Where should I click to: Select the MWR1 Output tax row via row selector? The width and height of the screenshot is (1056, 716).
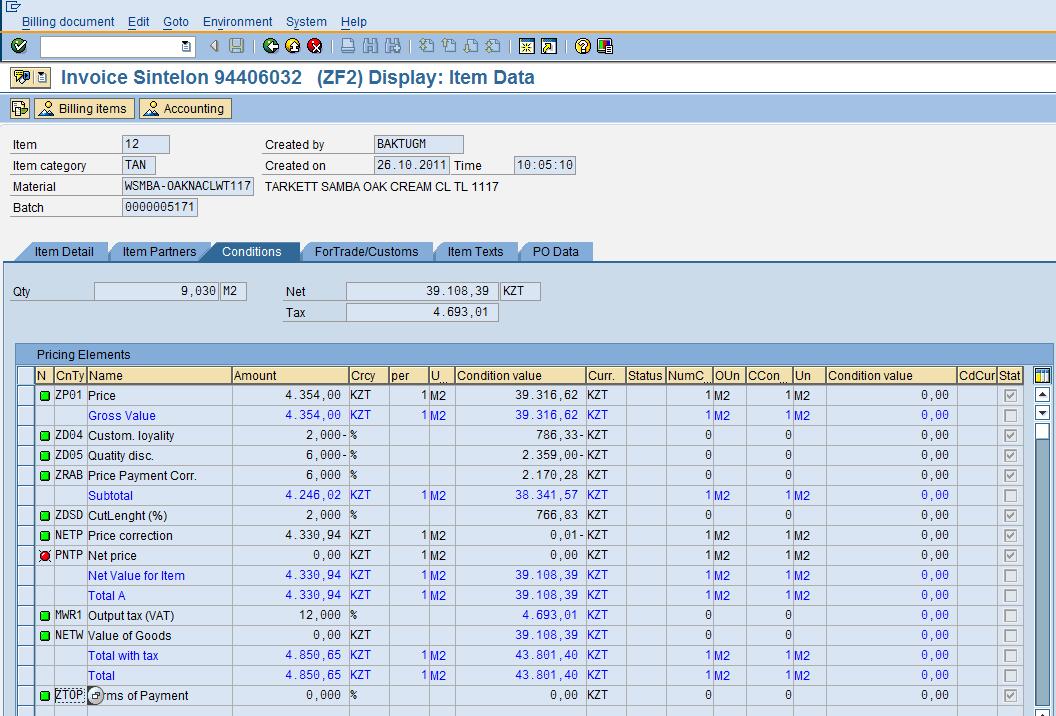coord(26,616)
